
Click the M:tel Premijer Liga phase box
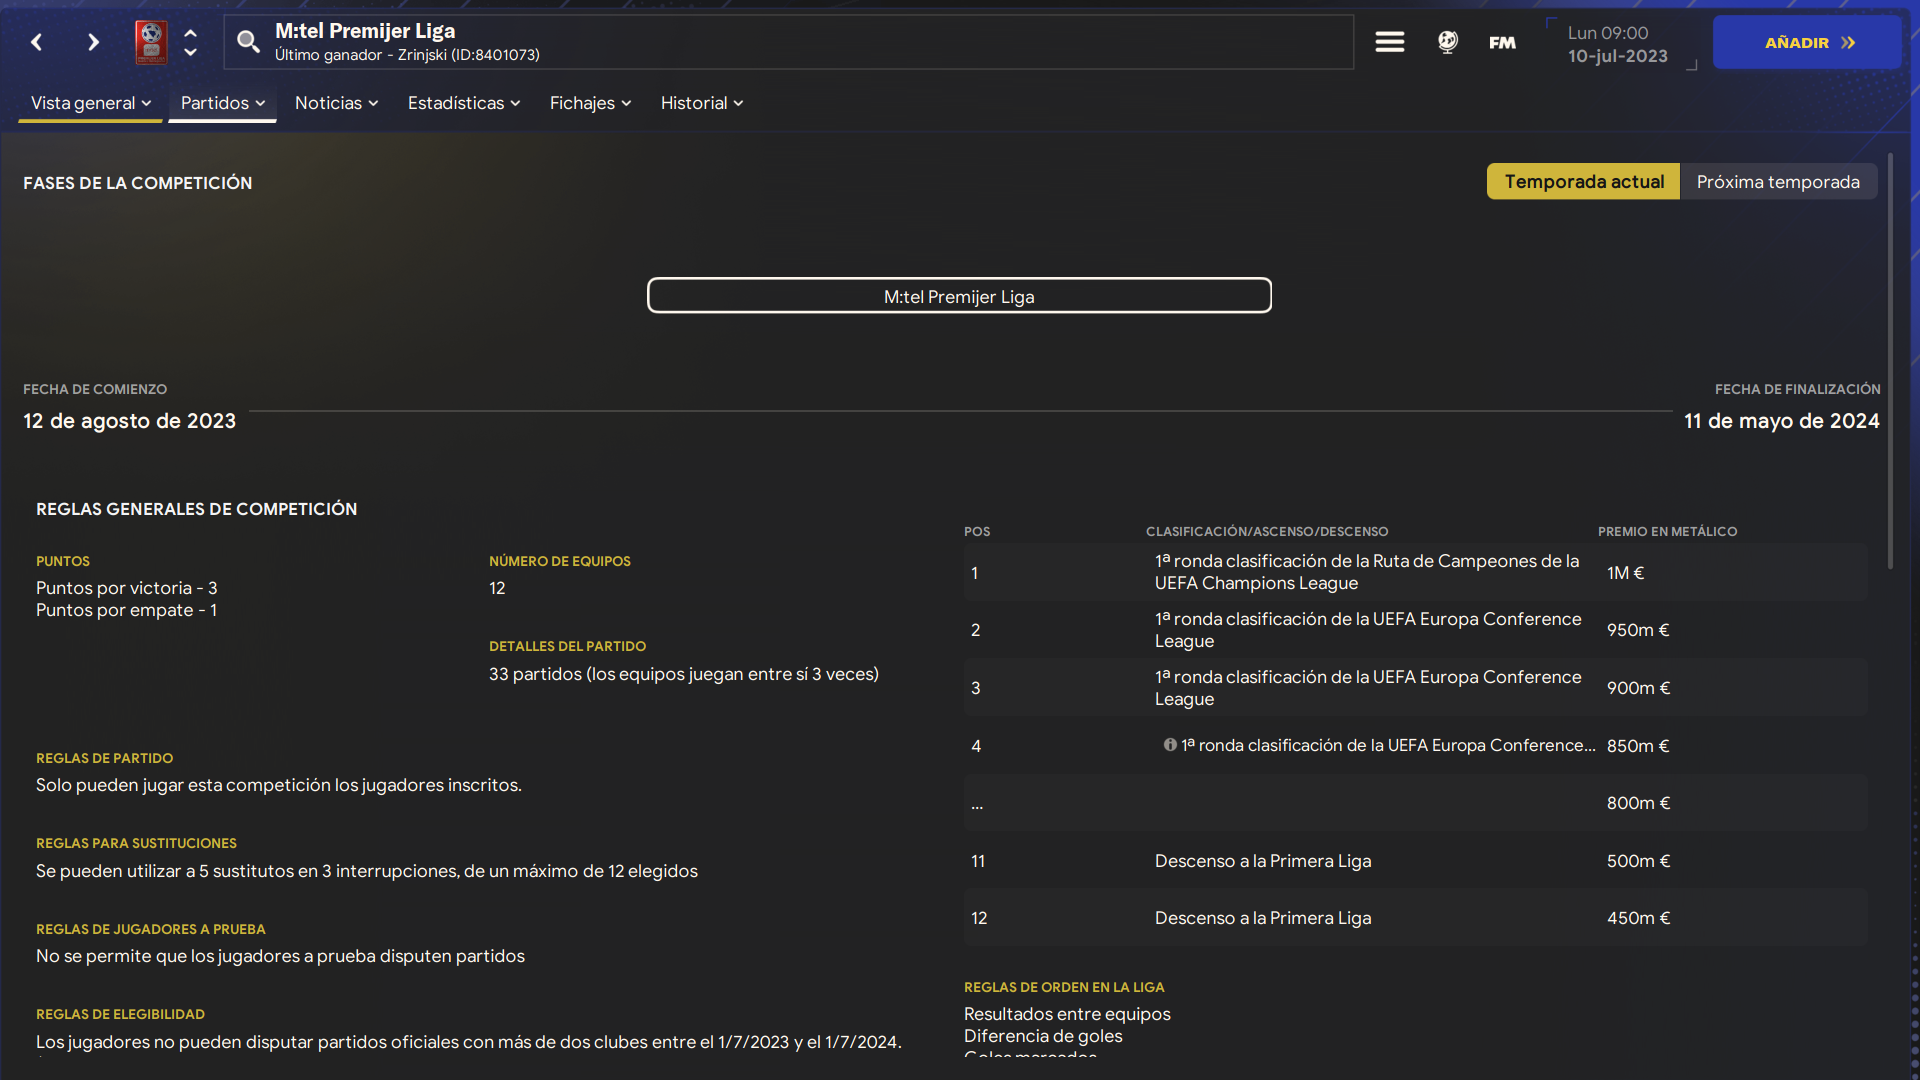pyautogui.click(x=959, y=296)
